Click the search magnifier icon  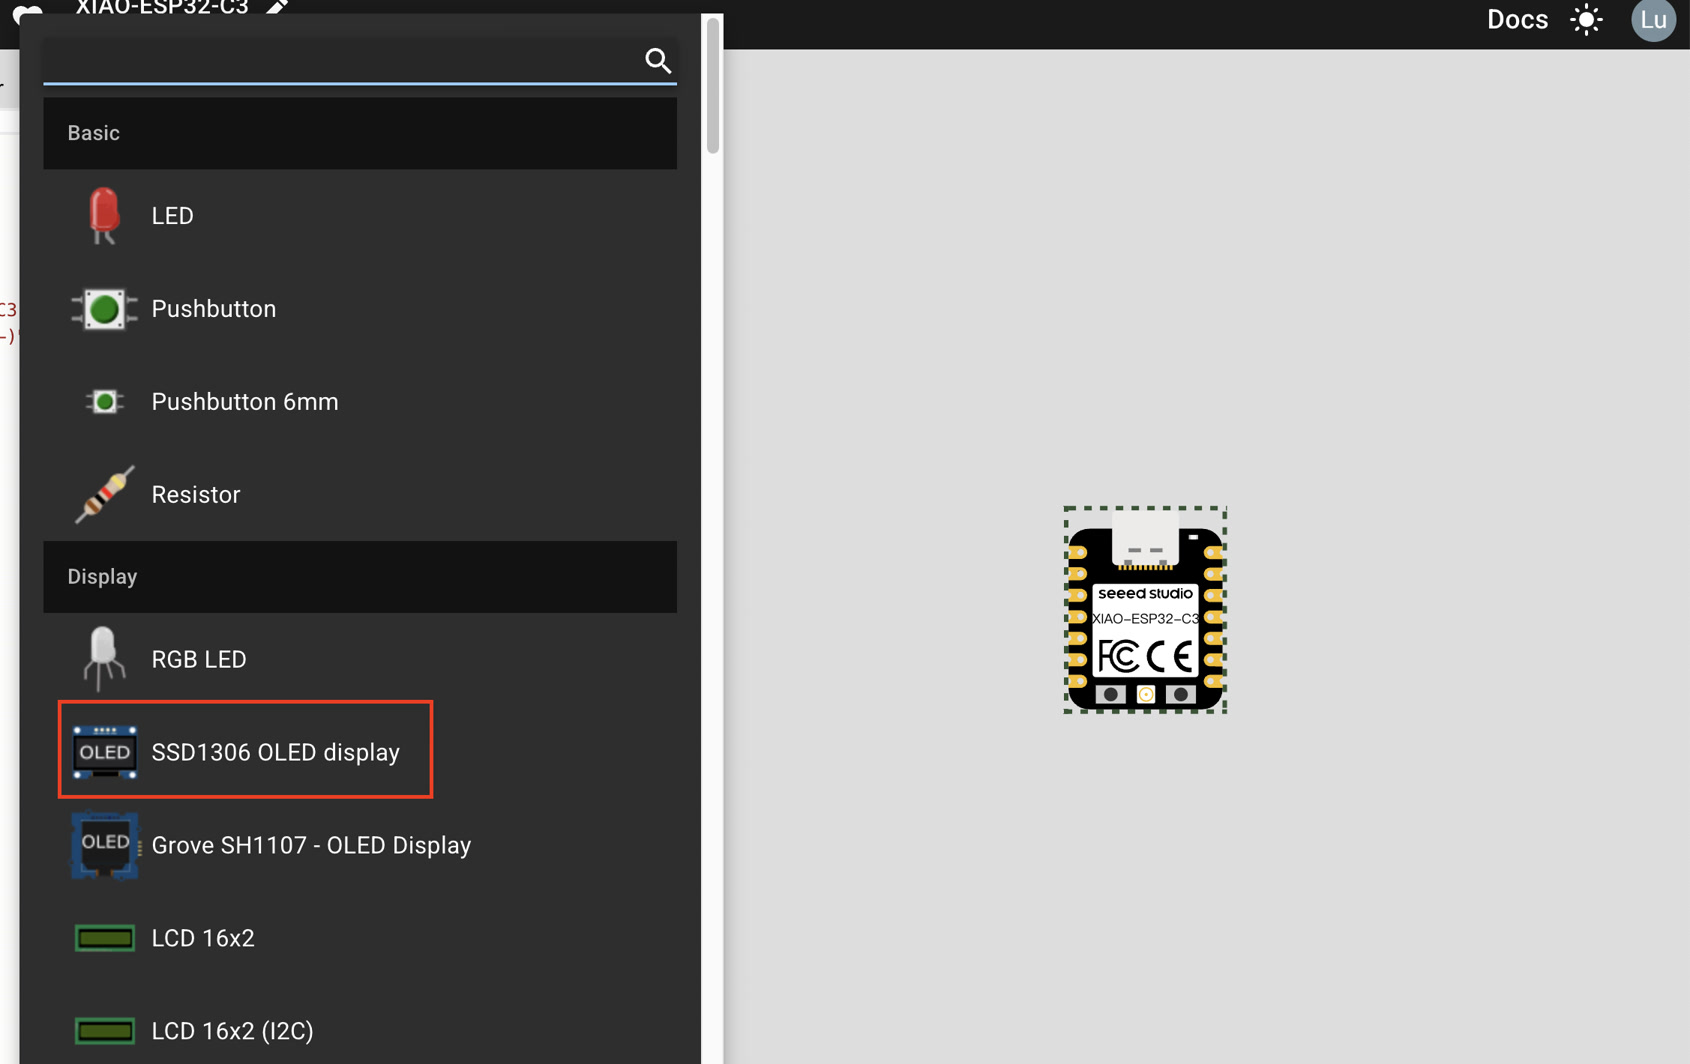coord(657,61)
